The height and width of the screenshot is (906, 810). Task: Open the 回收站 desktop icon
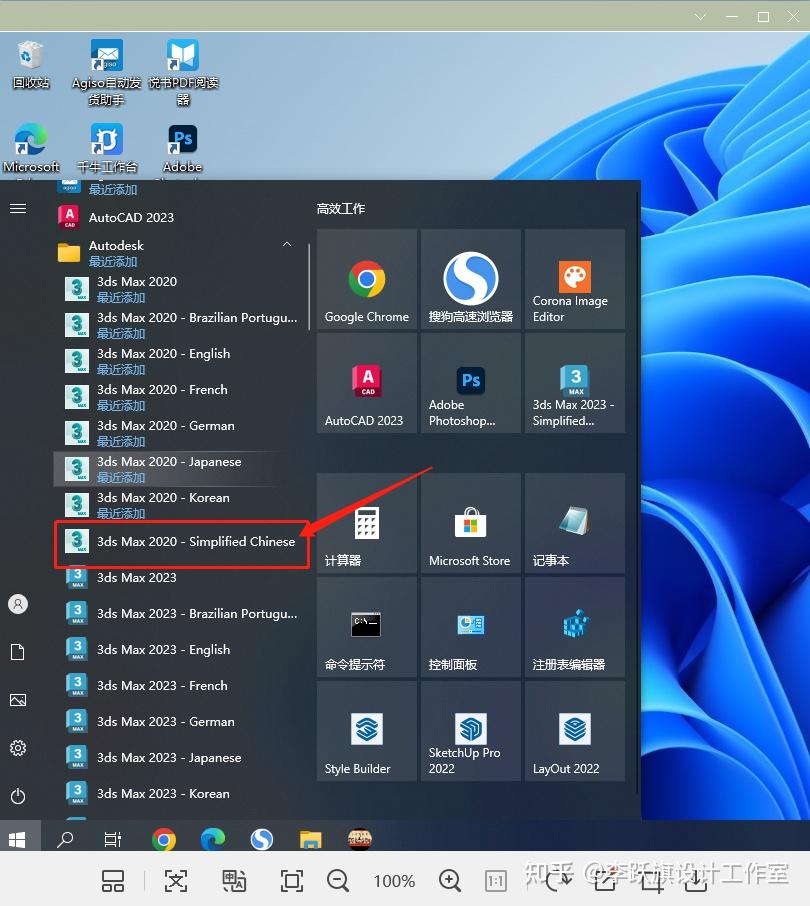tap(30, 65)
